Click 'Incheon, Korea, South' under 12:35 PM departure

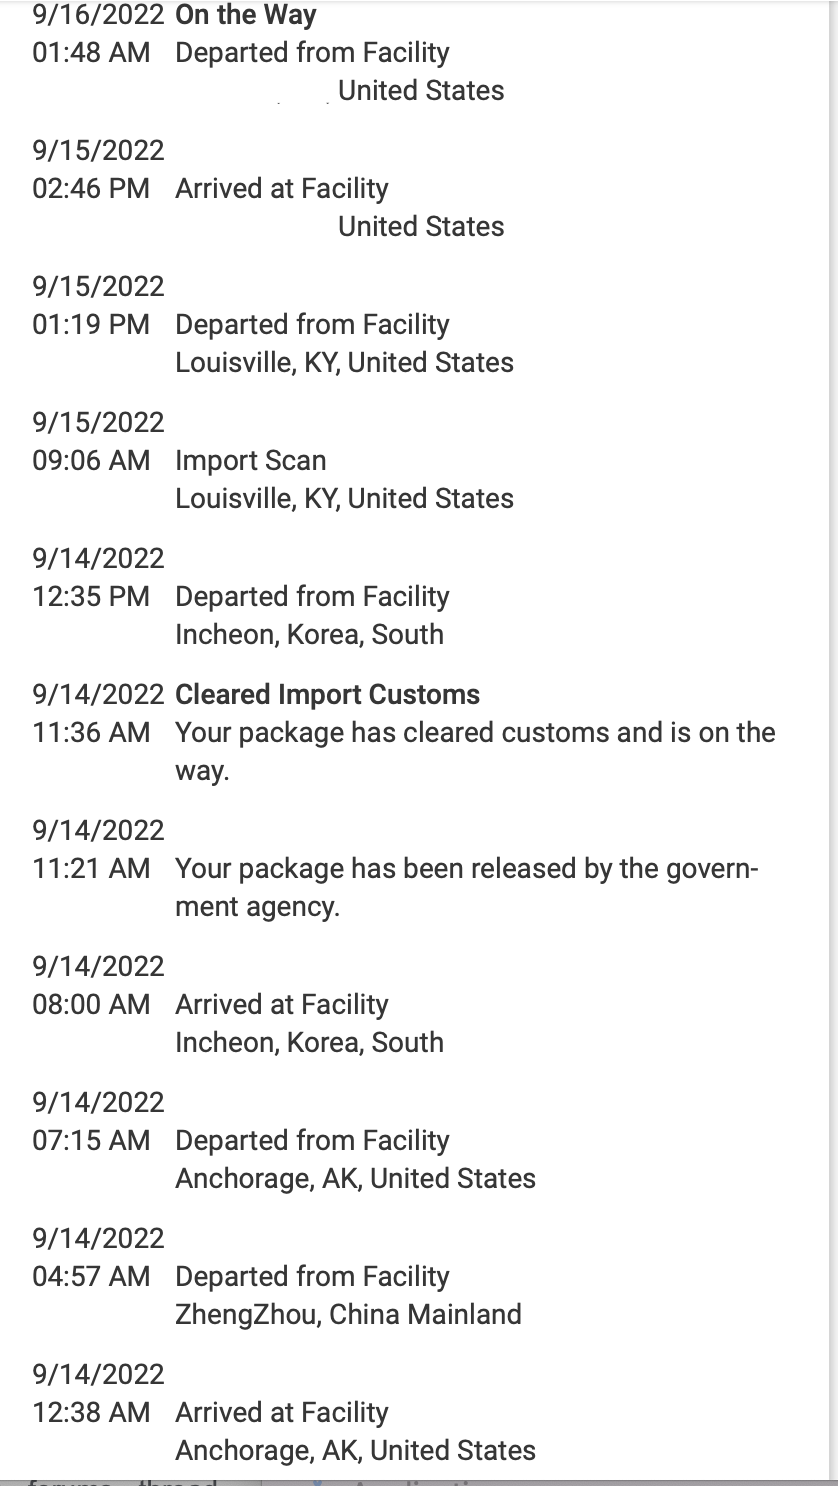pos(309,635)
